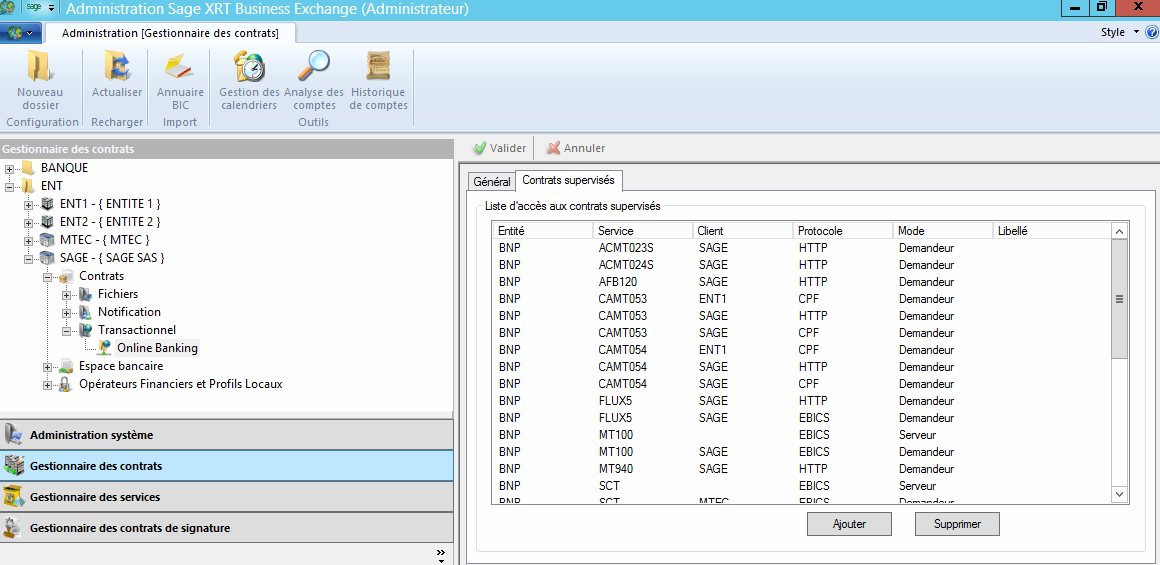Switch to the Général tab

(491, 181)
